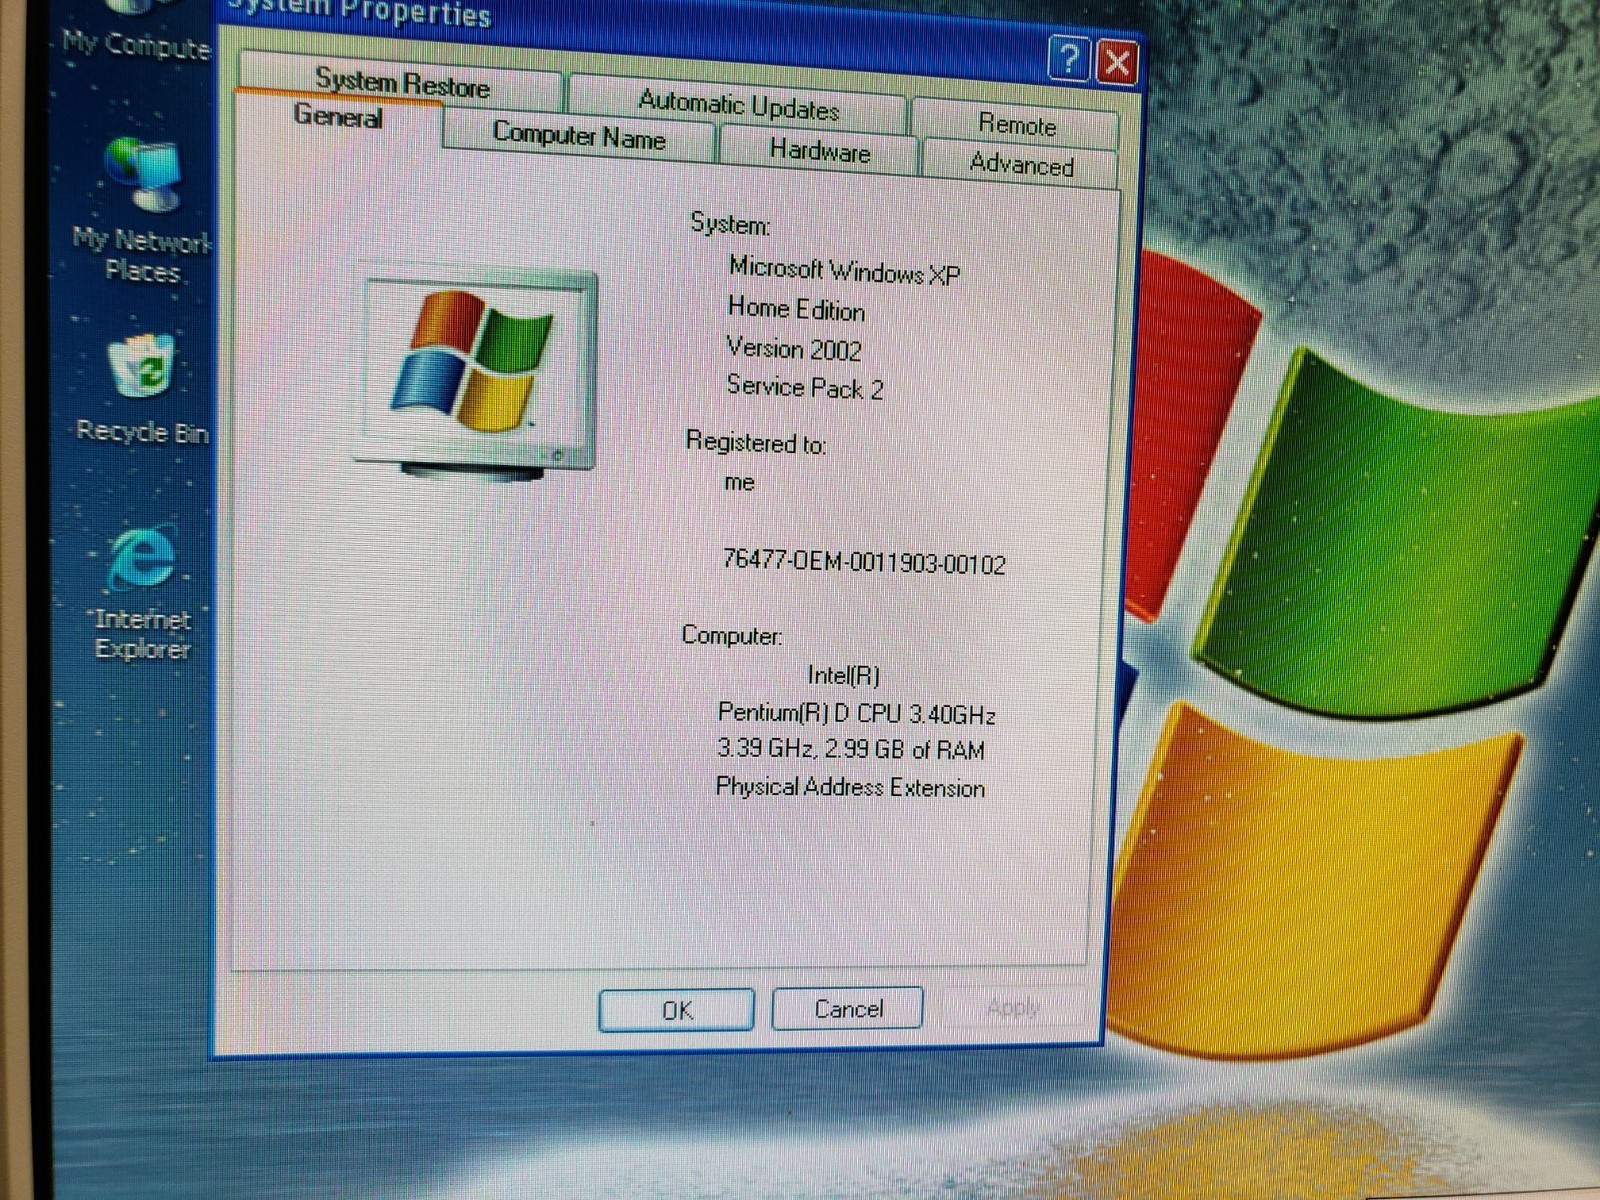Open the Computer Name tab
This screenshot has width=1600, height=1200.
[579, 135]
